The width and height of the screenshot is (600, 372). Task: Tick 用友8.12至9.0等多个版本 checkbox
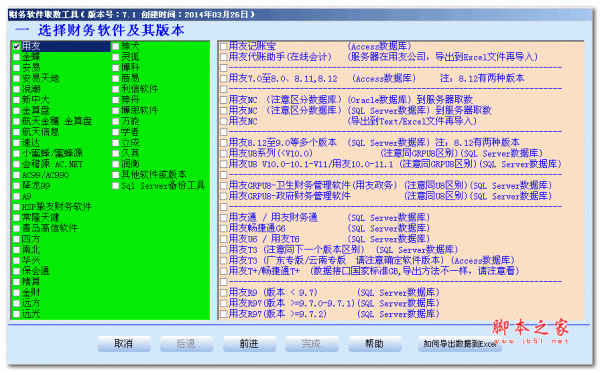(x=224, y=143)
